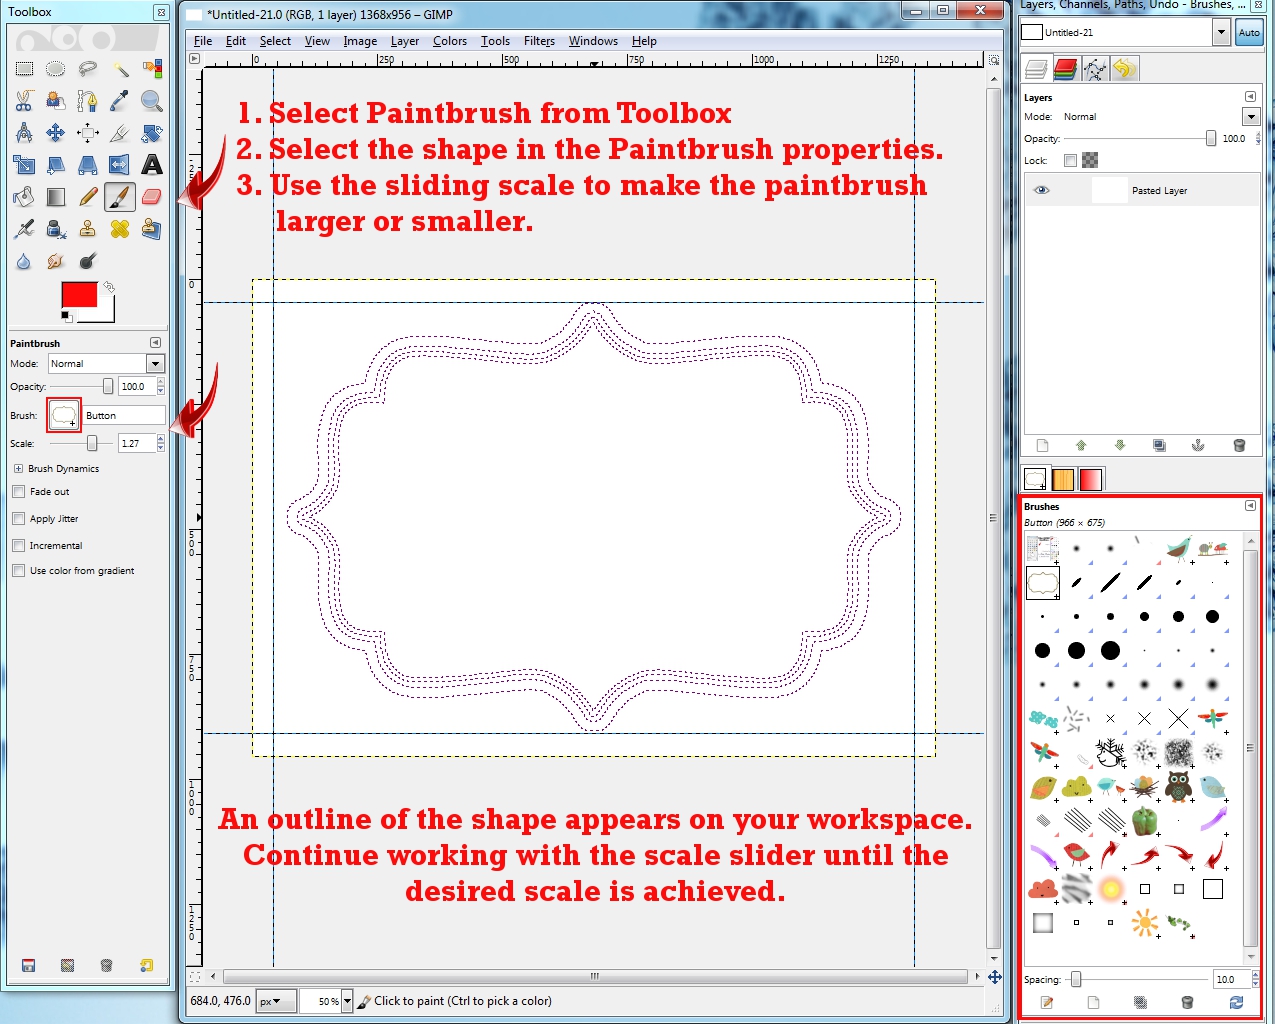Open the Filters menu
Screen dimensions: 1275x1024
point(539,41)
